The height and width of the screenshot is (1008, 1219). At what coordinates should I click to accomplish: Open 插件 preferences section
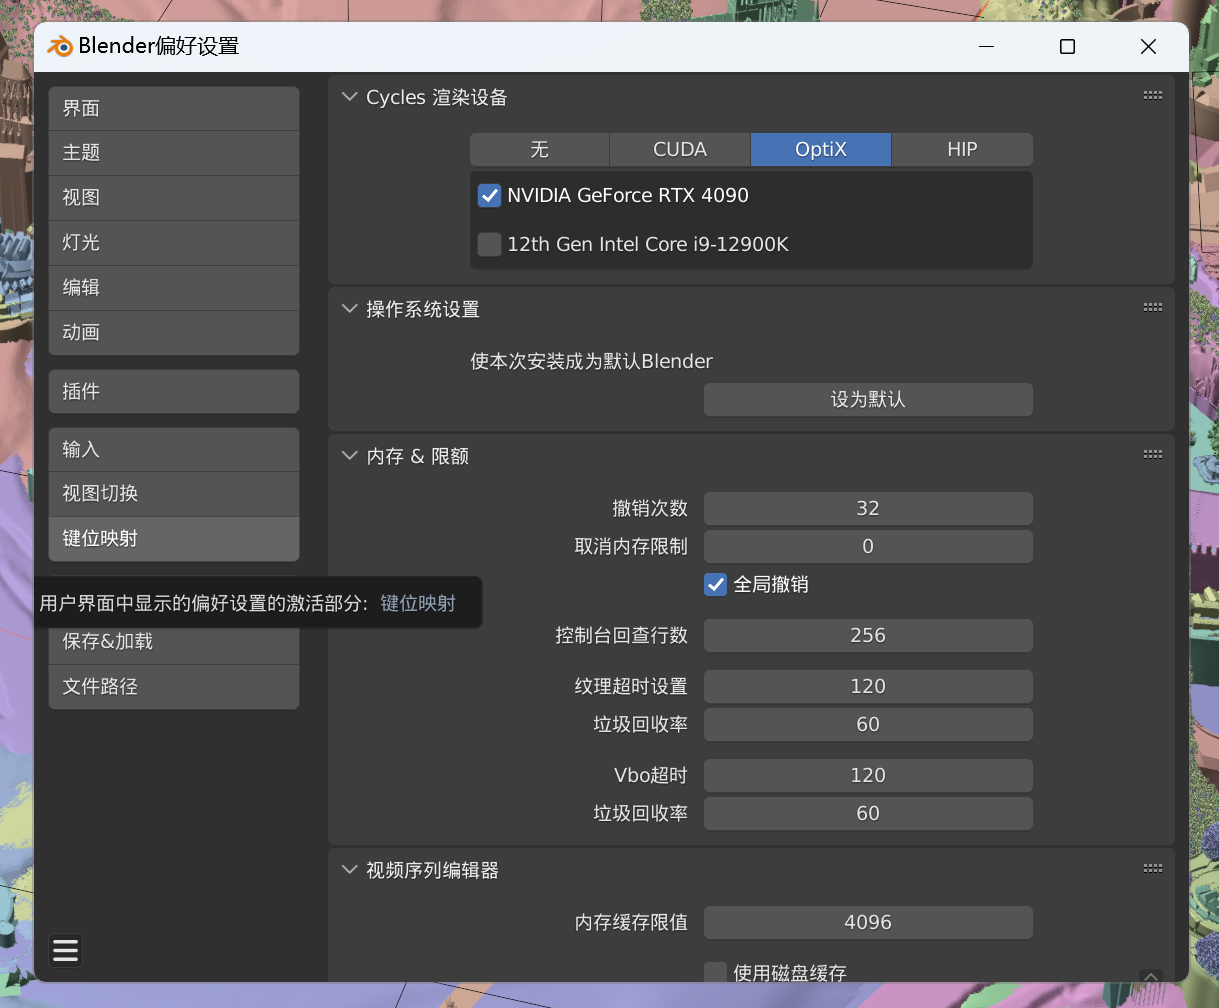pos(174,391)
